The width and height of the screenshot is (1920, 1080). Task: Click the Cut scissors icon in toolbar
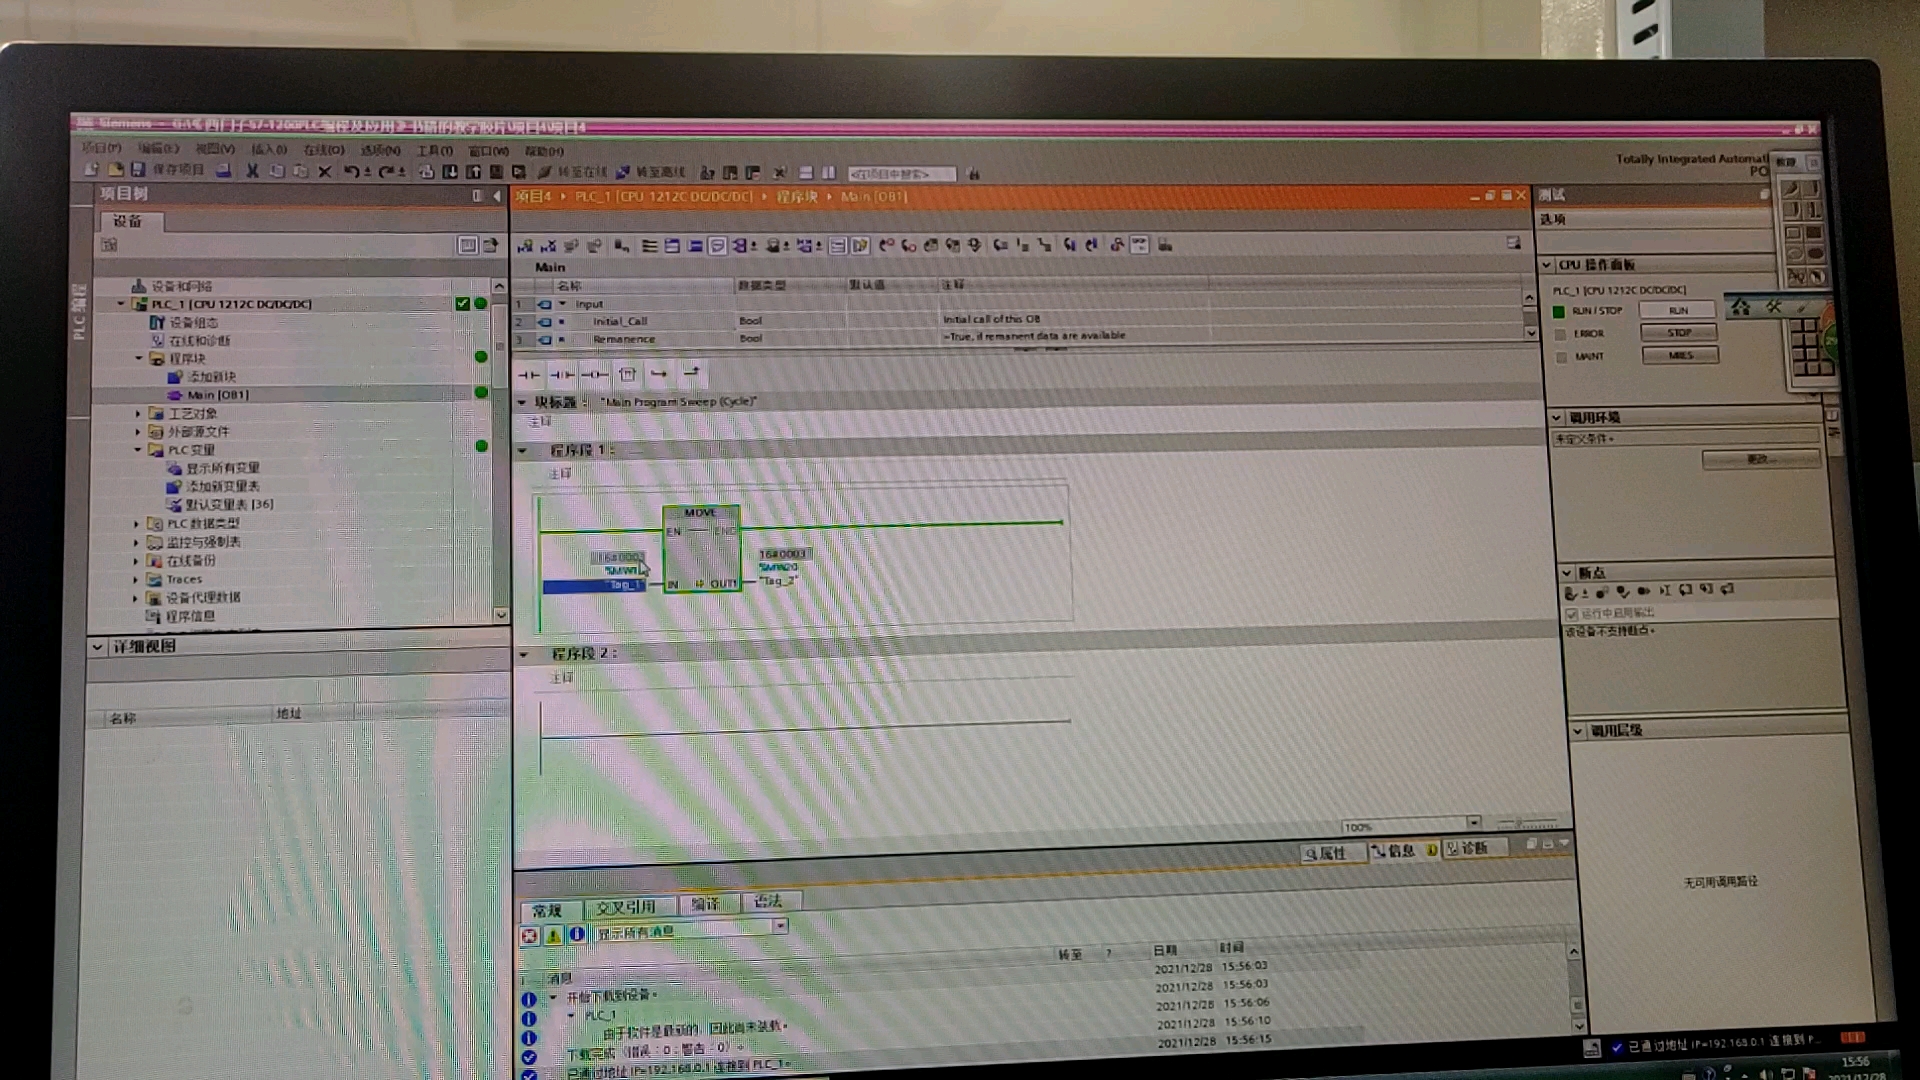click(252, 171)
